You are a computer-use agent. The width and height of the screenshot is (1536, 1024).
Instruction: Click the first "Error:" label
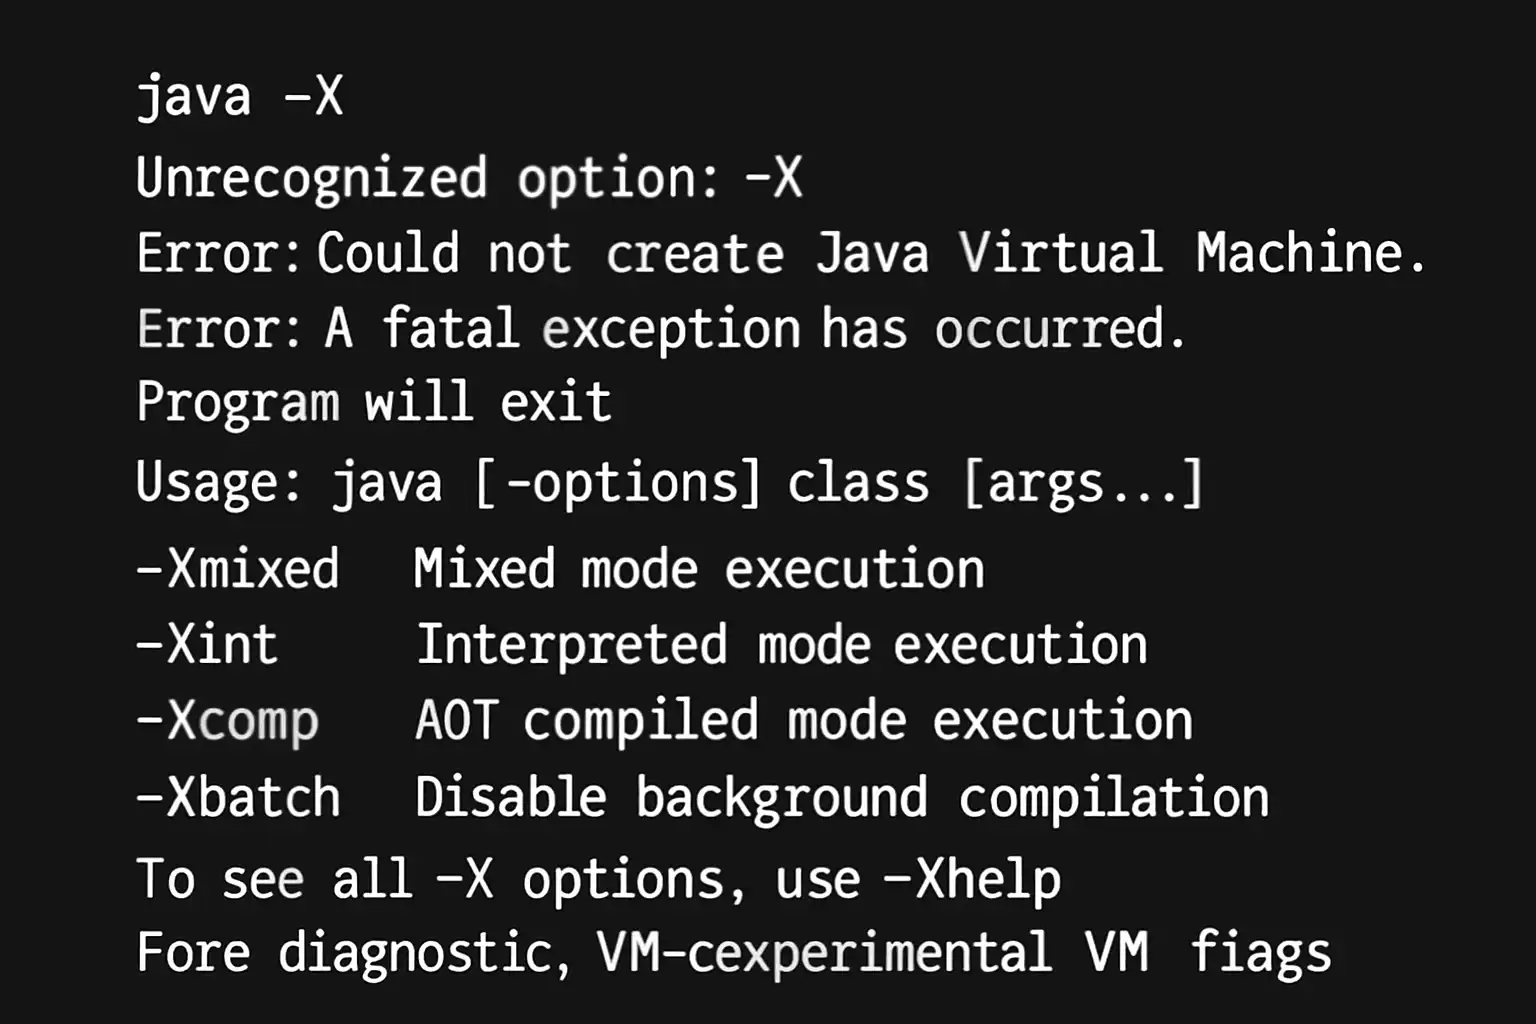pyautogui.click(x=218, y=253)
